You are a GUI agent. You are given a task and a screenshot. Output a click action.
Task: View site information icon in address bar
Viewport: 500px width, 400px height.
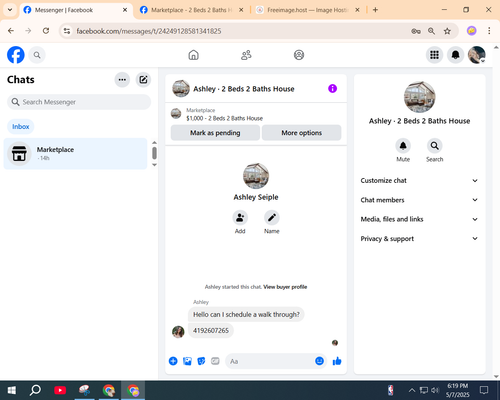pos(67,31)
